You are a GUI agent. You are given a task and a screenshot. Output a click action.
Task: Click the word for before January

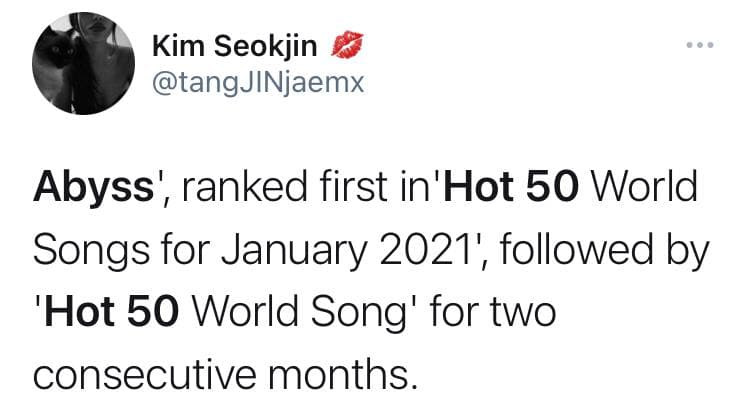(186, 250)
